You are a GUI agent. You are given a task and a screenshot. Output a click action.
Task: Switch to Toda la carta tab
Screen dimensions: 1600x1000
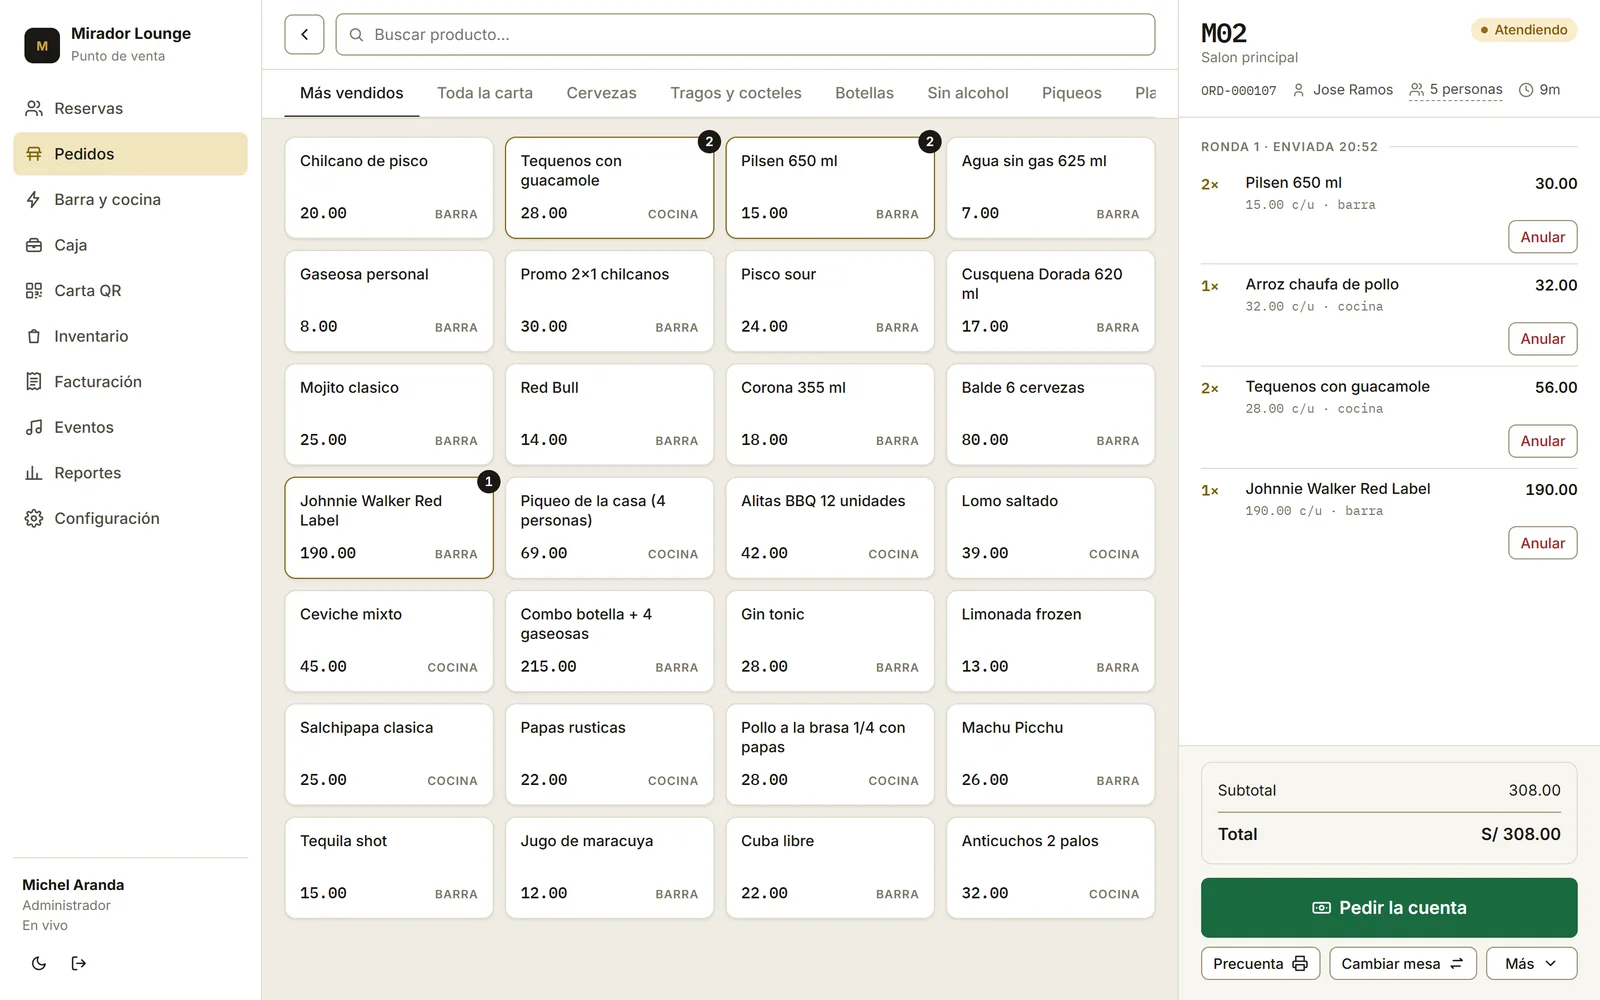tap(485, 93)
